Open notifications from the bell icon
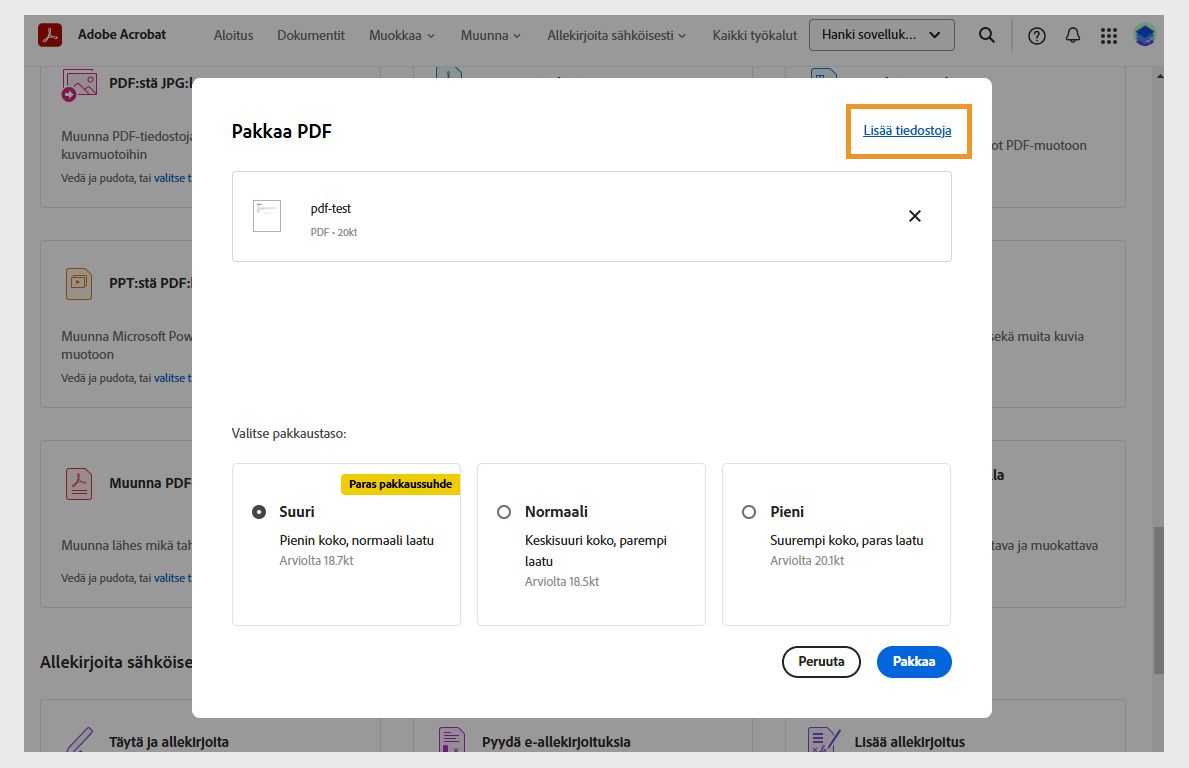 tap(1072, 35)
